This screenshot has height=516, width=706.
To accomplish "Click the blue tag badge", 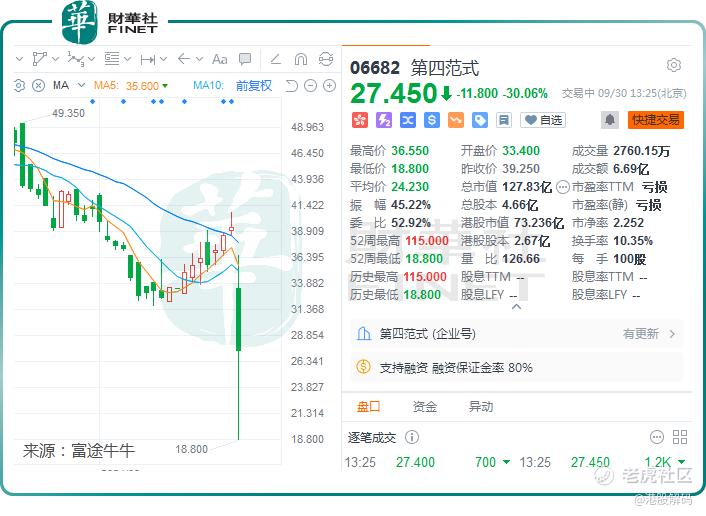I will tap(480, 120).
